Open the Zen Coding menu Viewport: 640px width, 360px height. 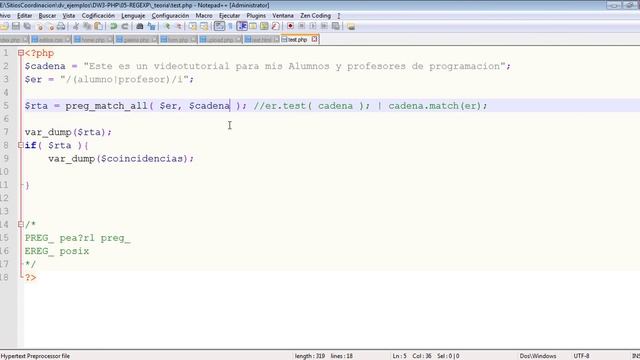click(316, 16)
